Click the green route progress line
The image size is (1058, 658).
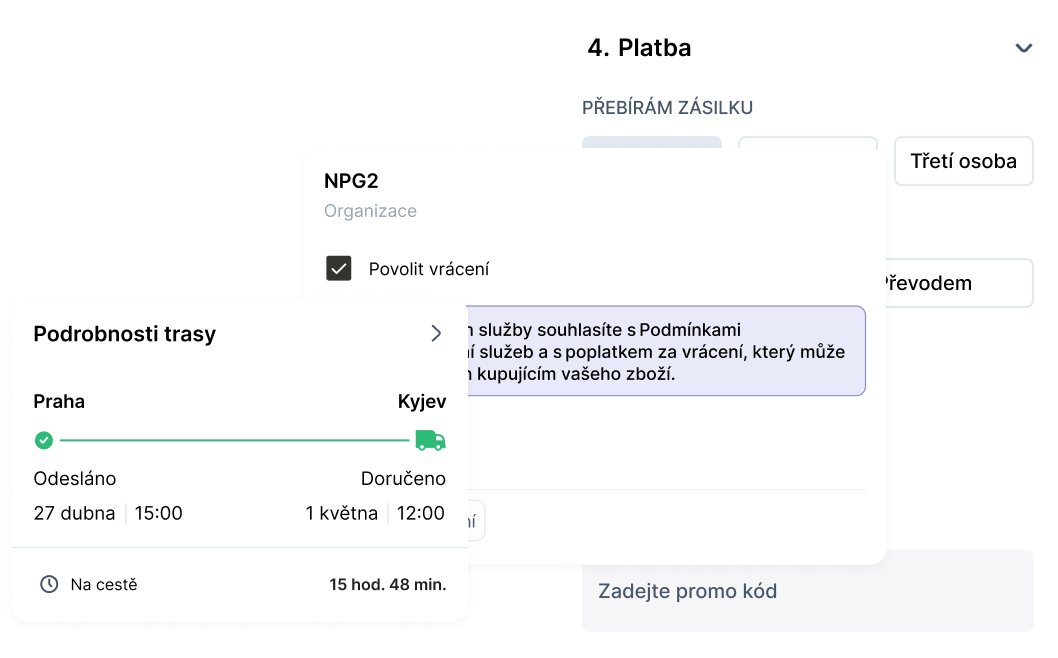click(235, 440)
